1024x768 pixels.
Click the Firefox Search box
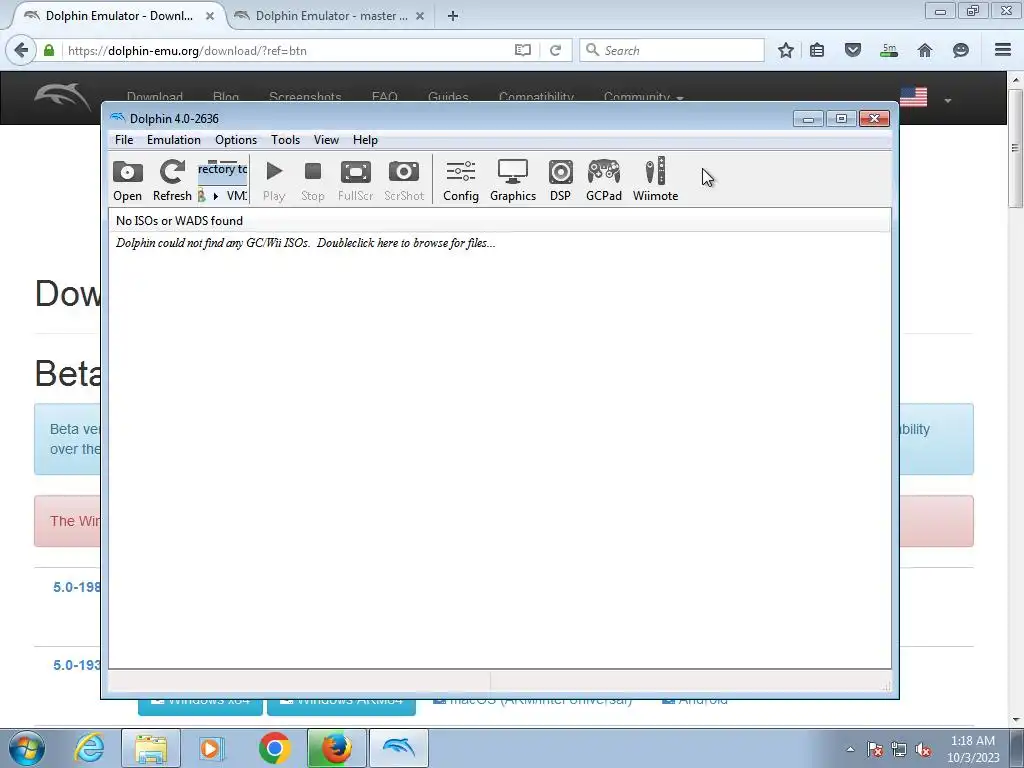(x=672, y=50)
